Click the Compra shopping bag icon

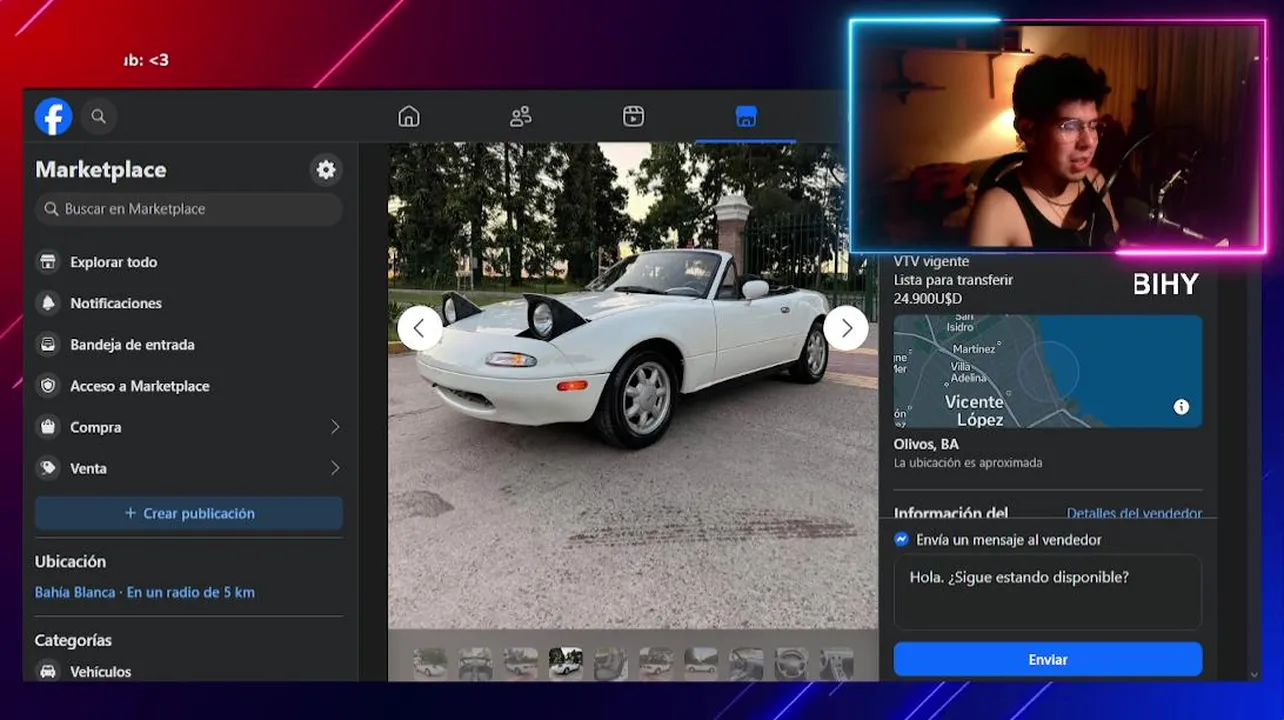tap(47, 427)
